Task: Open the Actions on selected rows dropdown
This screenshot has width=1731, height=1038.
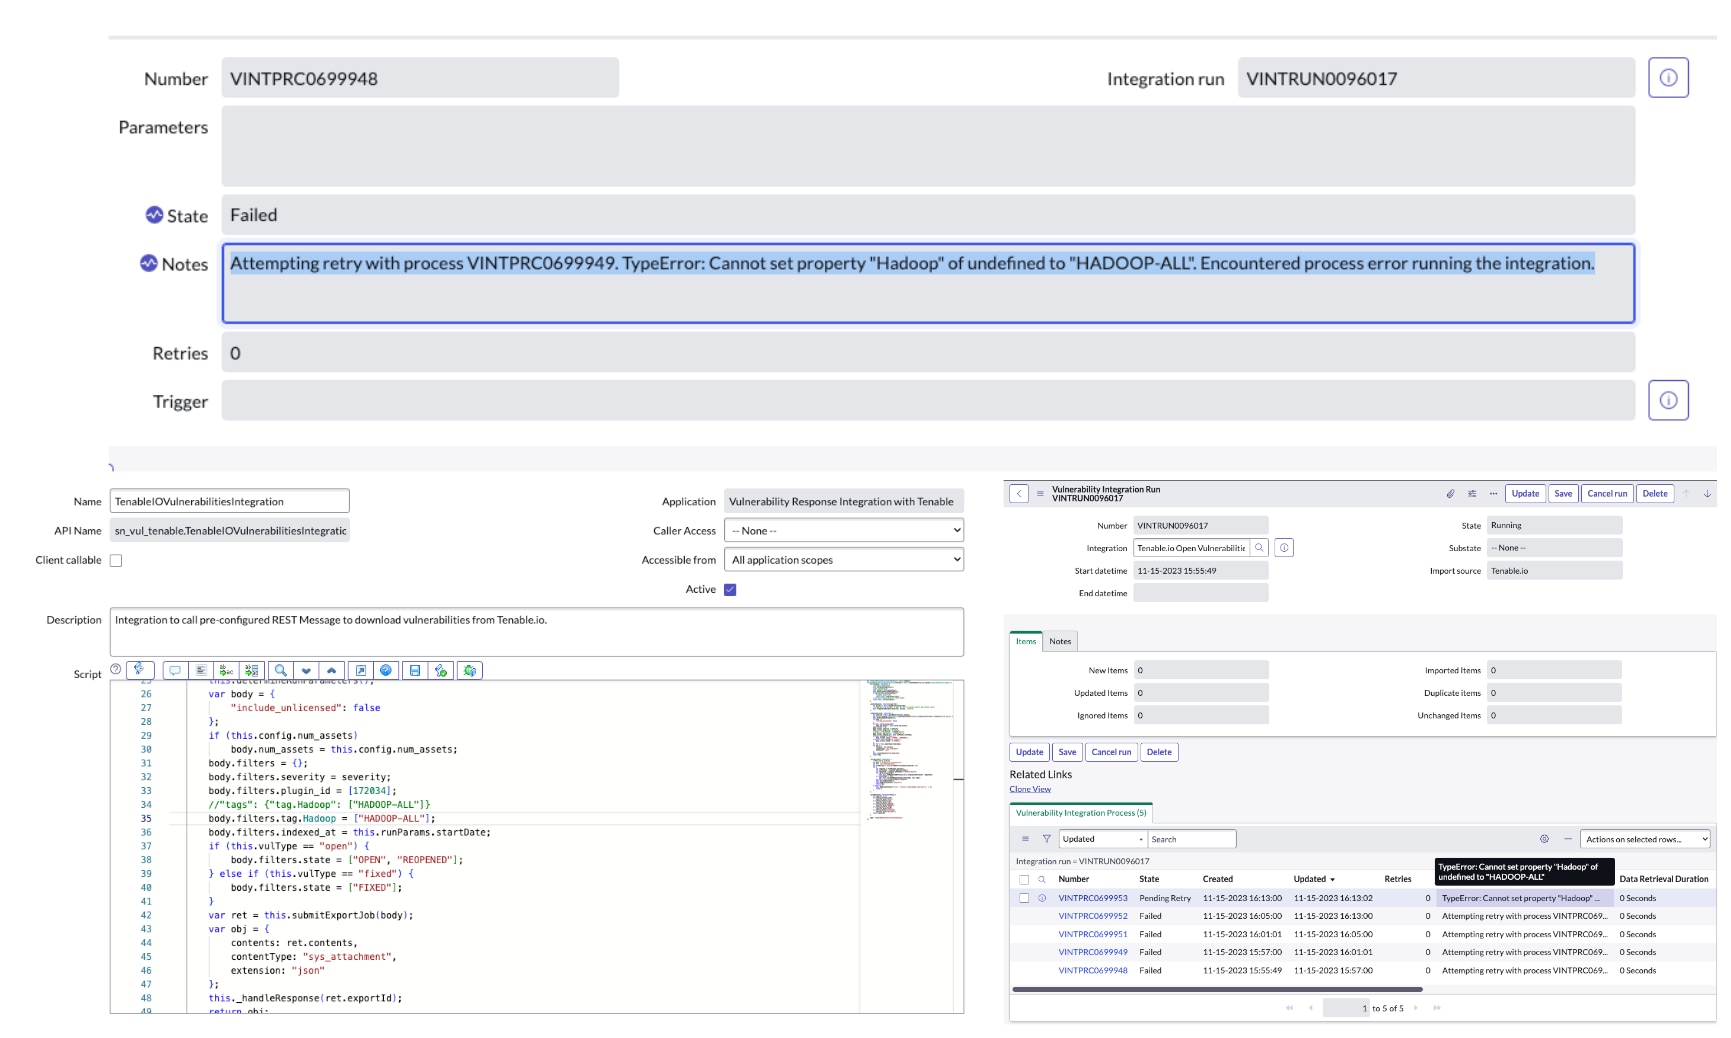Action: point(1645,840)
